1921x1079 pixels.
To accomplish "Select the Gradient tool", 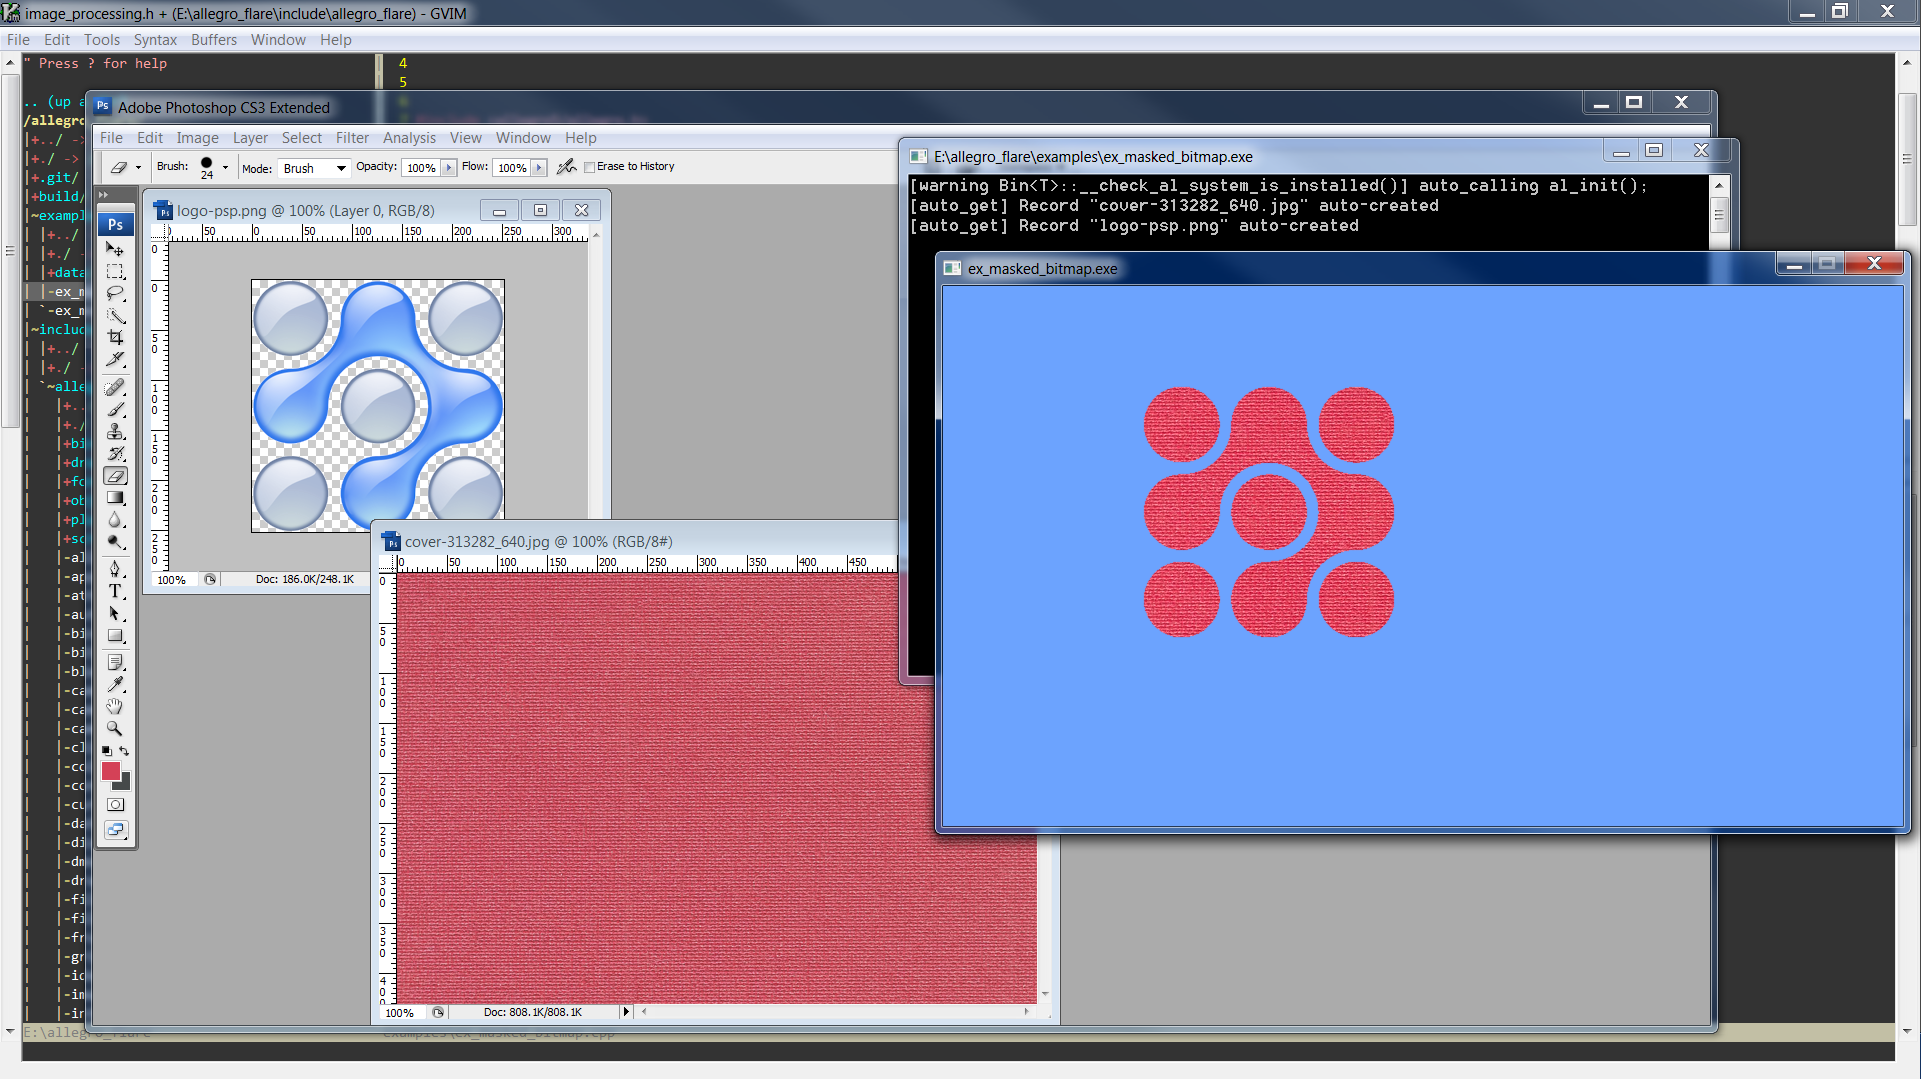I will [x=115, y=498].
